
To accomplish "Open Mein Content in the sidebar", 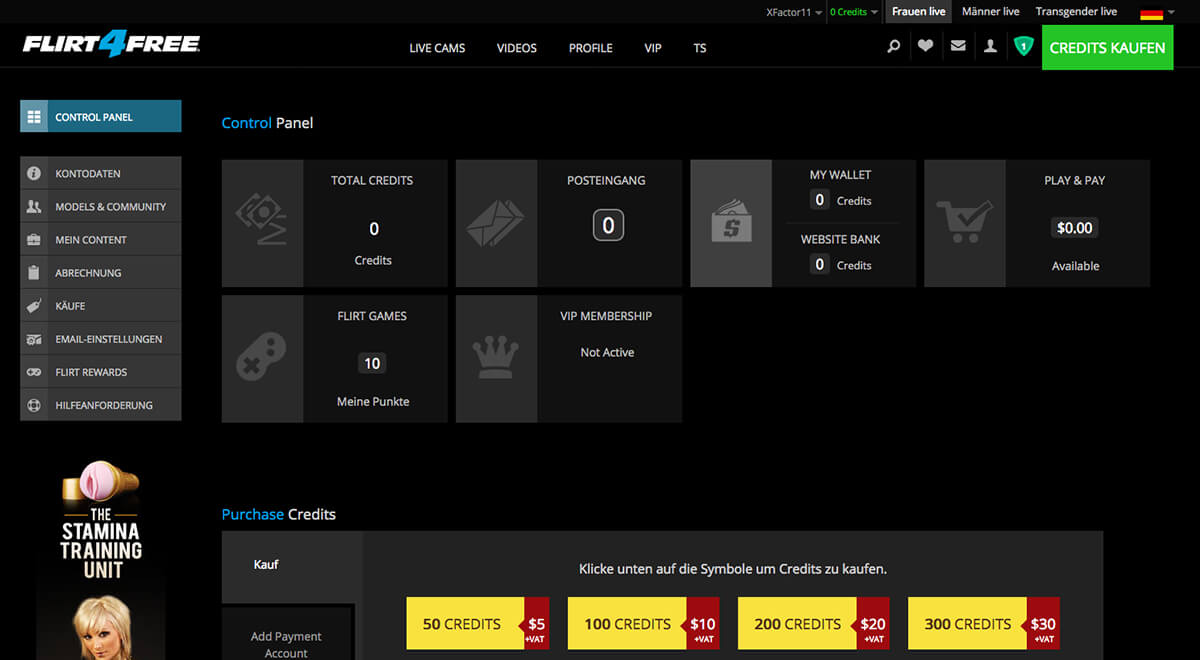I will pos(101,240).
